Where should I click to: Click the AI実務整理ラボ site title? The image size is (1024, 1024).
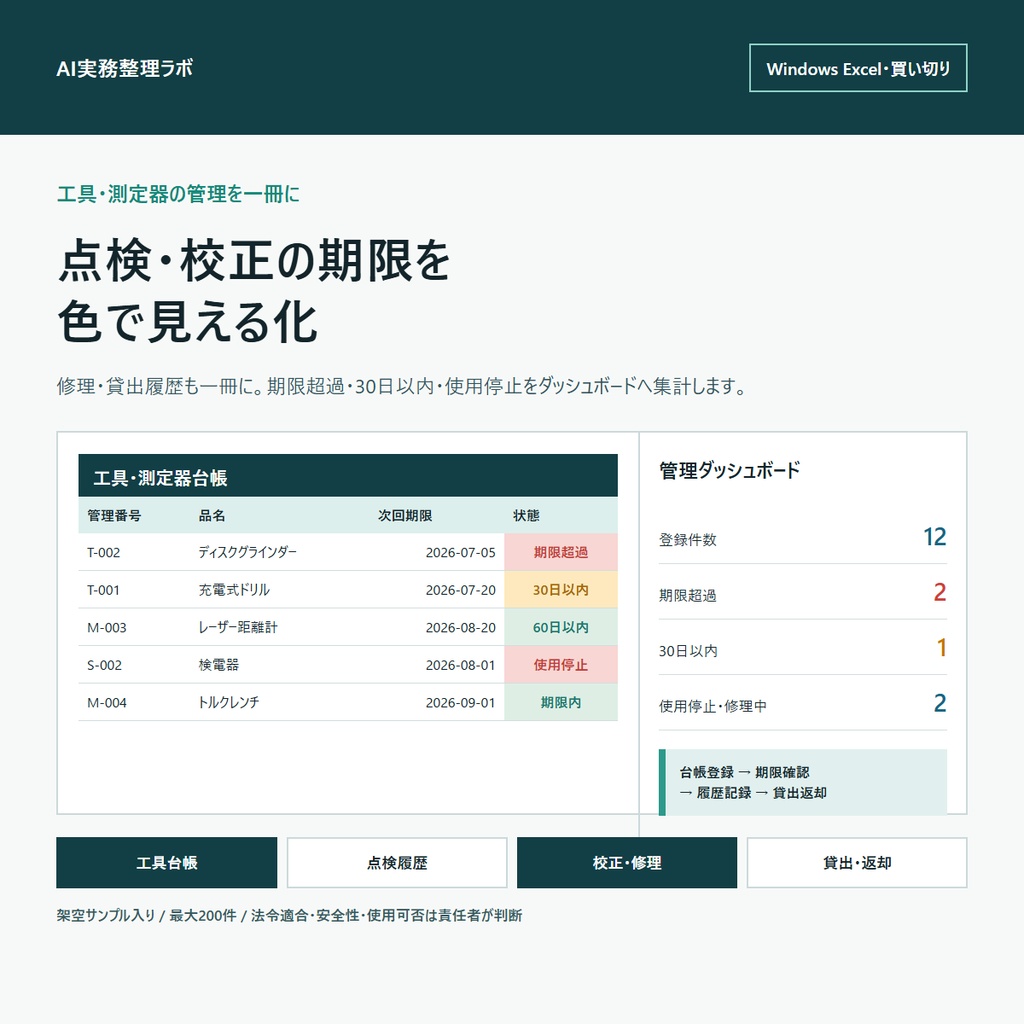(x=124, y=68)
